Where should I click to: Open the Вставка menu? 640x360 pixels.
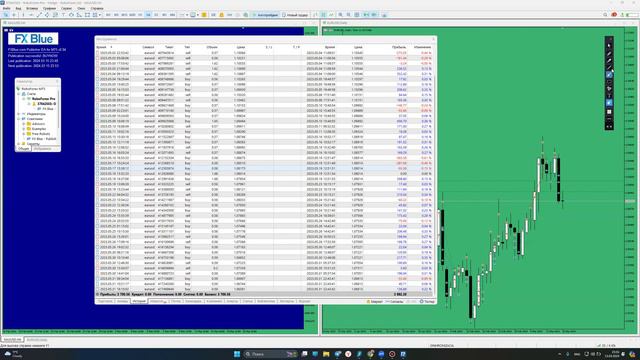coord(32,8)
